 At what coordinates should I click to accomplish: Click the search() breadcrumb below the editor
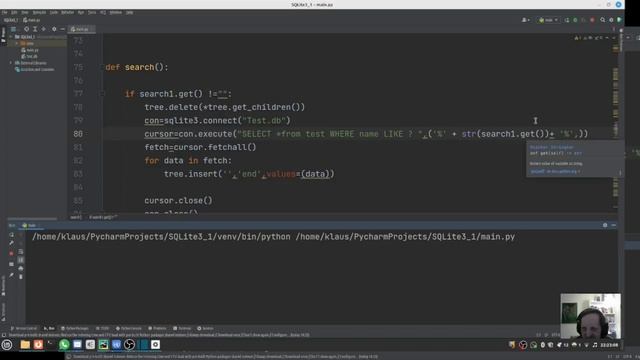tap(76, 218)
